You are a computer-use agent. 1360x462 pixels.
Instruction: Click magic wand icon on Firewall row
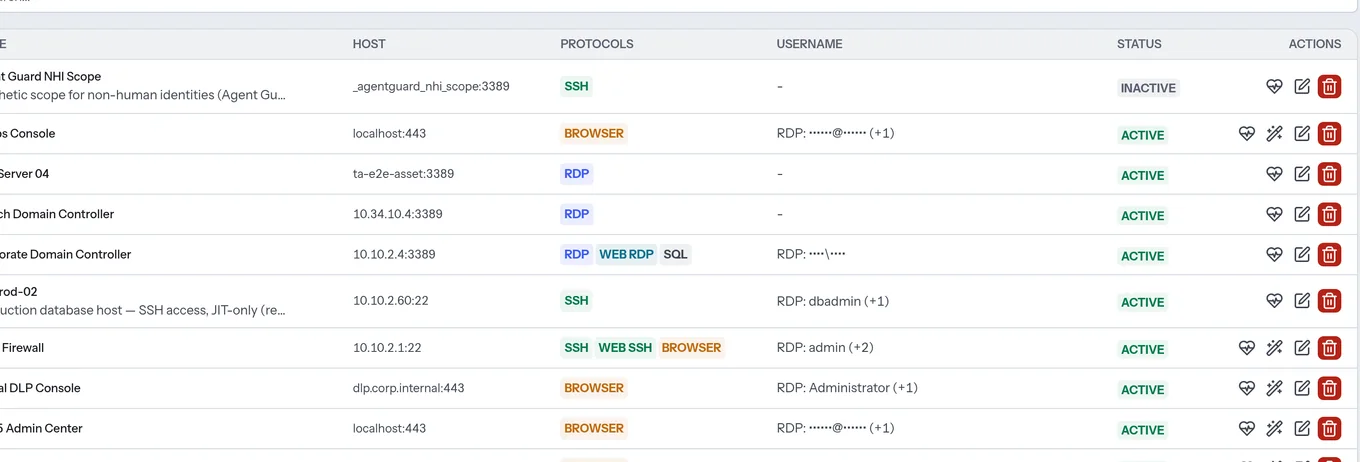tap(1274, 348)
